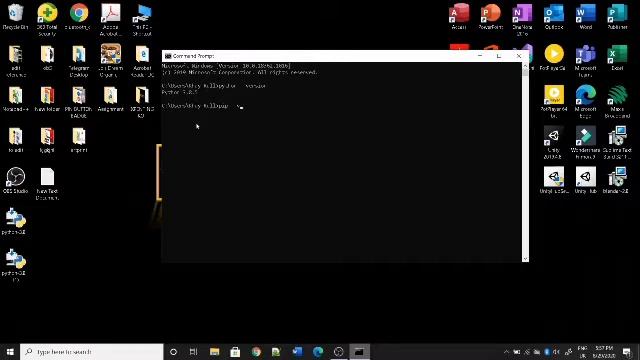The image size is (640, 360).
Task: Open File Explorer from the taskbar
Action: (x=214, y=352)
